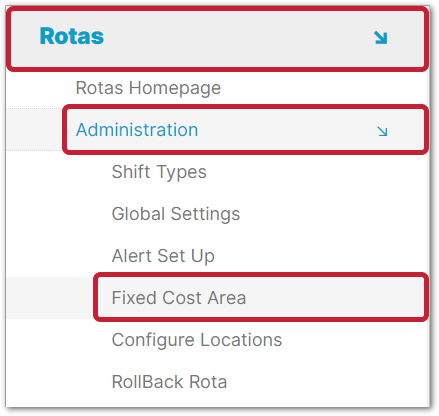
Task: Open the Rotas Homepage link
Action: point(148,88)
